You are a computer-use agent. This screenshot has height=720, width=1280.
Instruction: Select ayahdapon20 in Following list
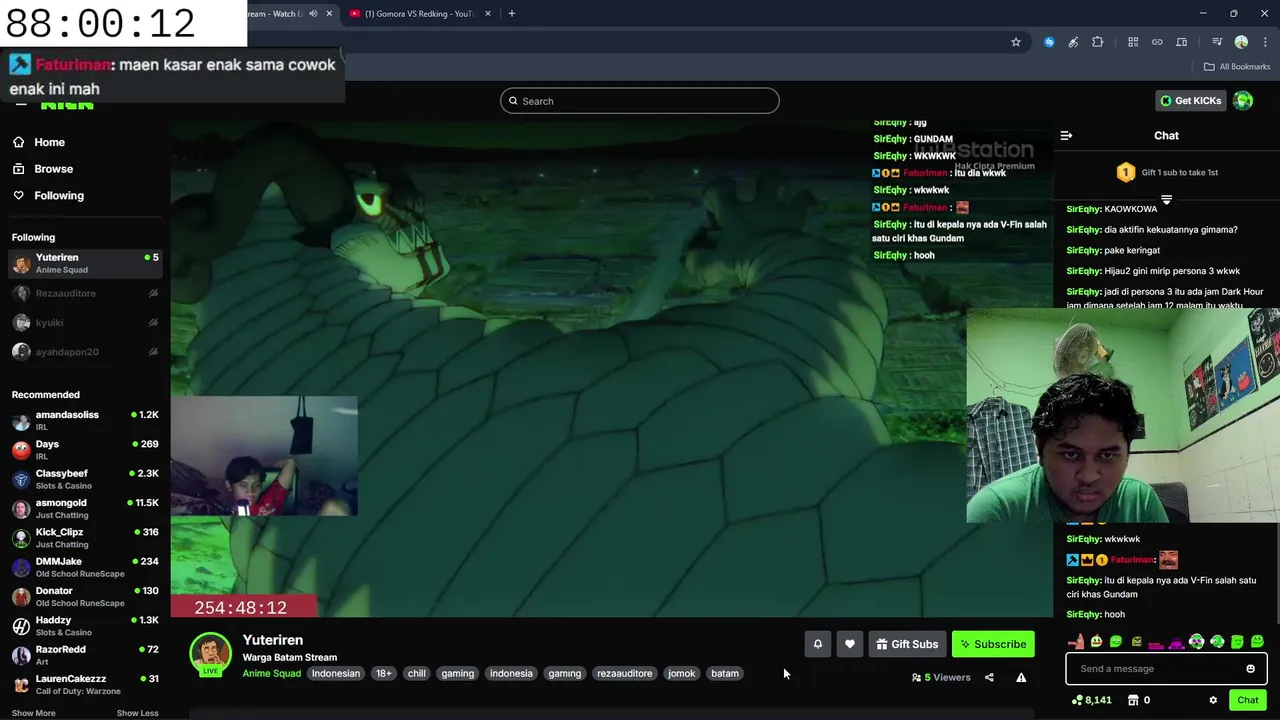point(85,351)
